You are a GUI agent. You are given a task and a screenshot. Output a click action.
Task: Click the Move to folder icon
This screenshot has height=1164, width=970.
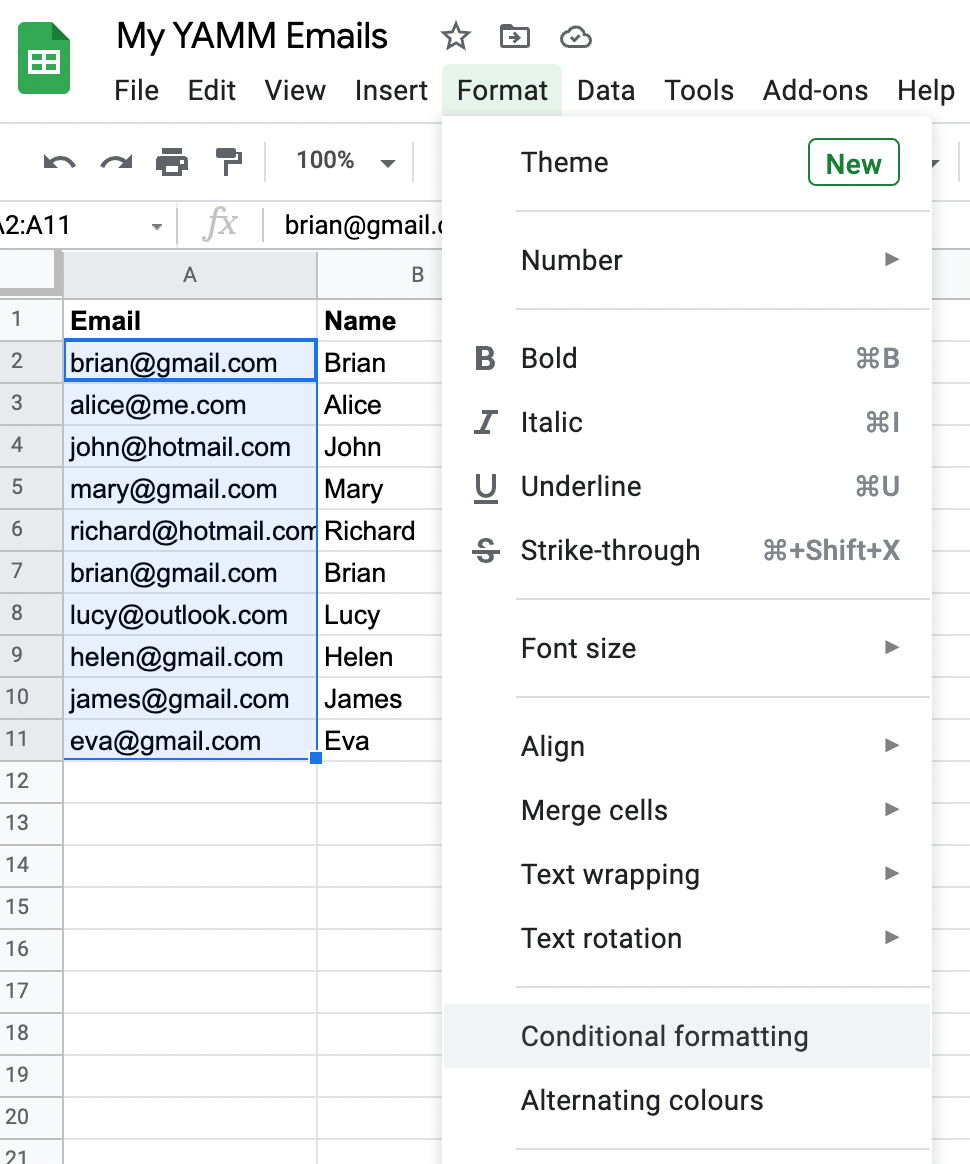pos(514,36)
